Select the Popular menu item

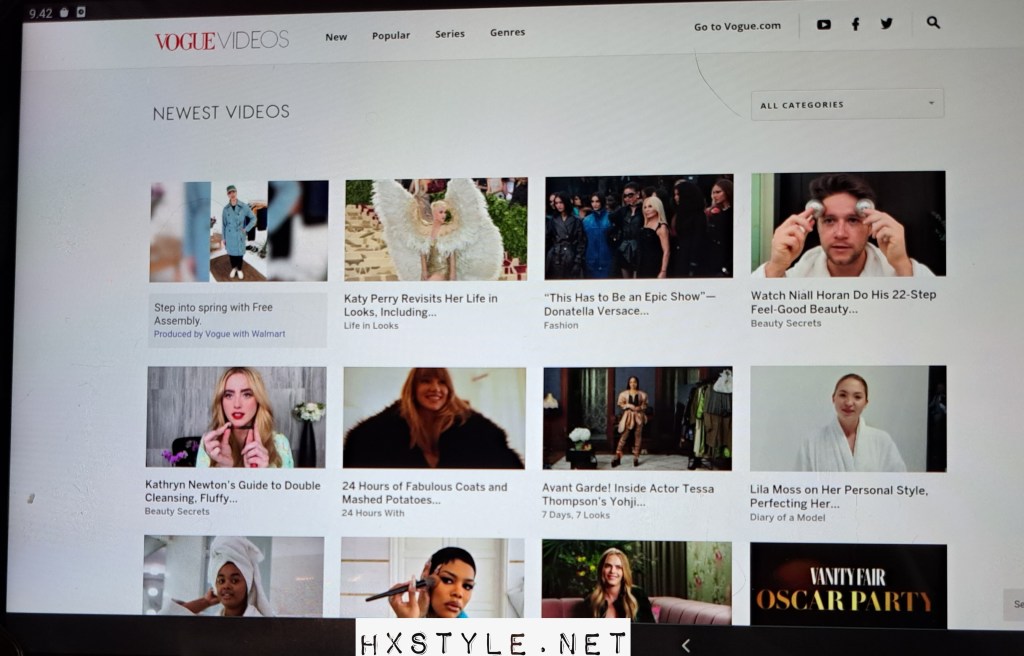391,36
